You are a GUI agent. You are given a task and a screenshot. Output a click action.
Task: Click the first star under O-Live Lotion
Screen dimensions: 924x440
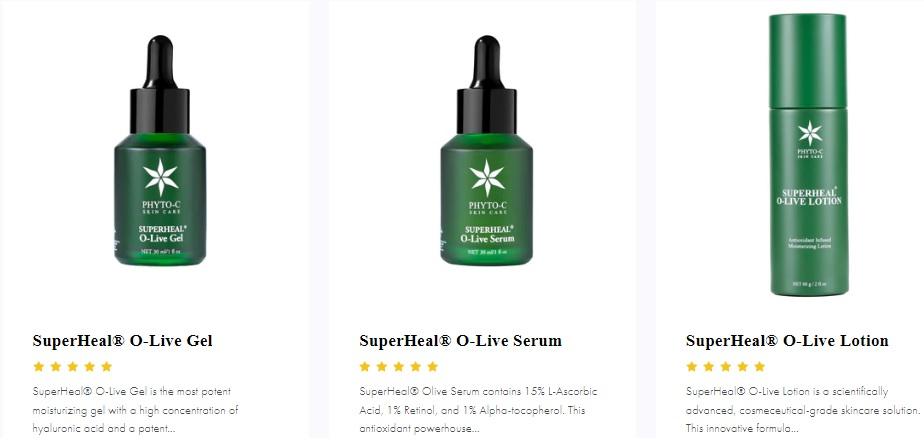(692, 366)
